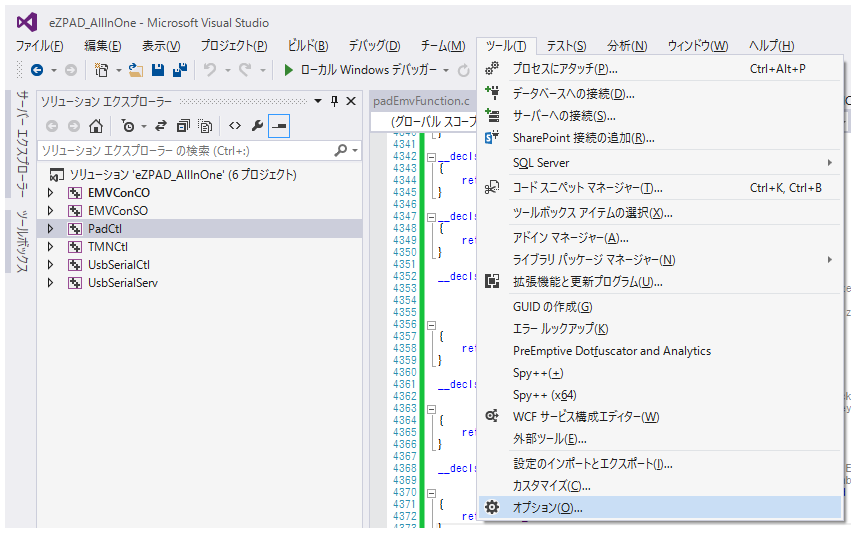
Task: Click the gear icon beside オプション
Action: coord(492,507)
